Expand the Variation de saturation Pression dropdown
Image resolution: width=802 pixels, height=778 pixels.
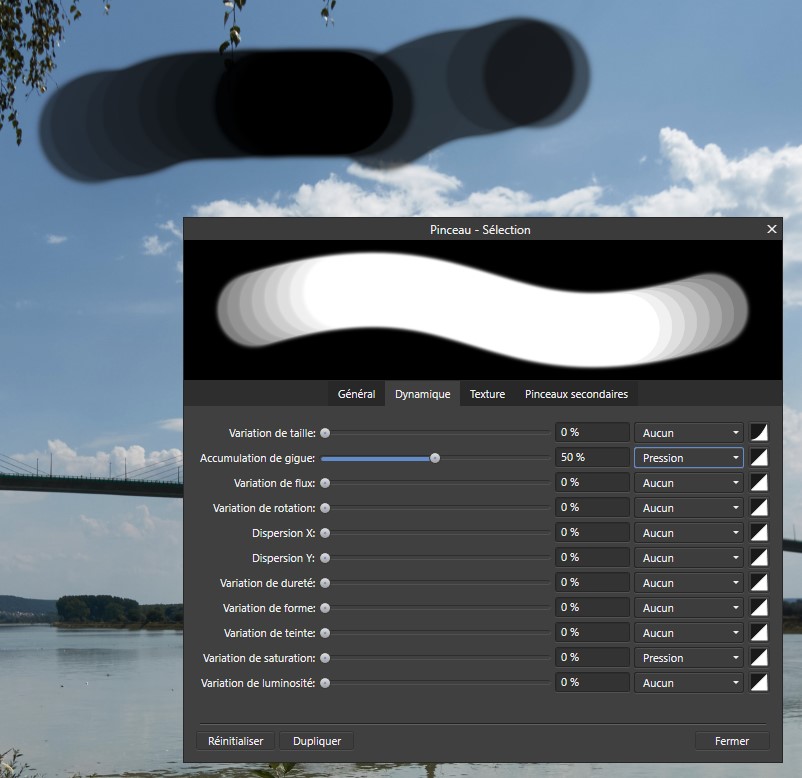point(689,658)
